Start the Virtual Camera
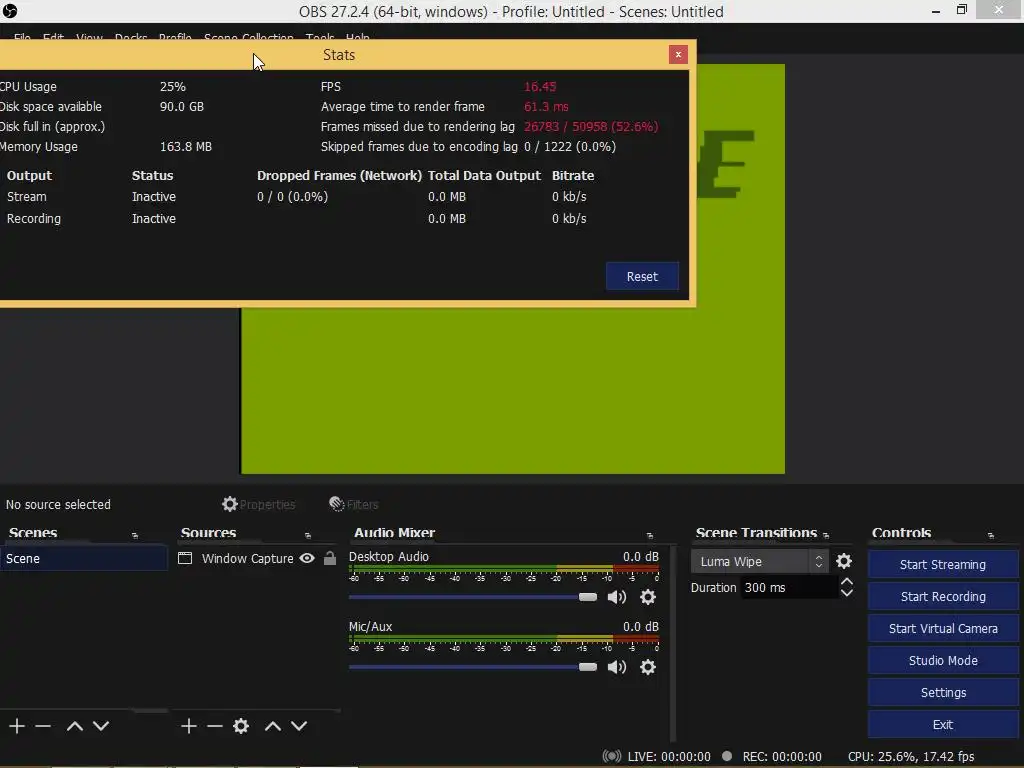 tap(942, 628)
